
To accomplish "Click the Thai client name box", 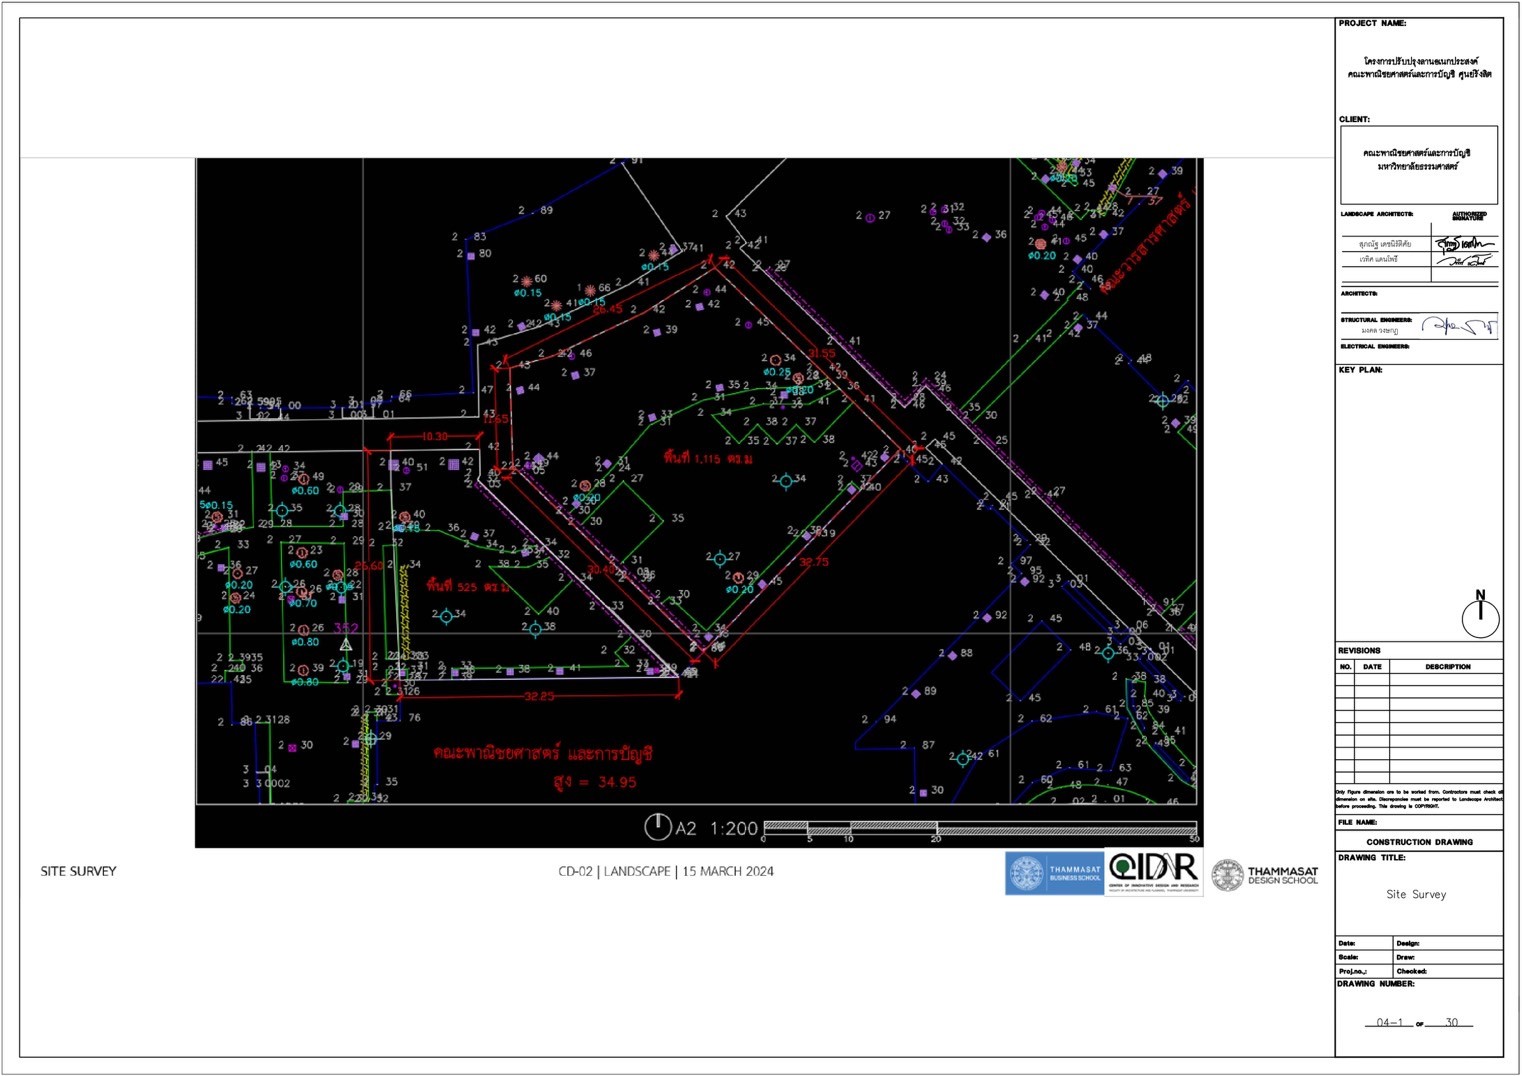I will pyautogui.click(x=1418, y=165).
